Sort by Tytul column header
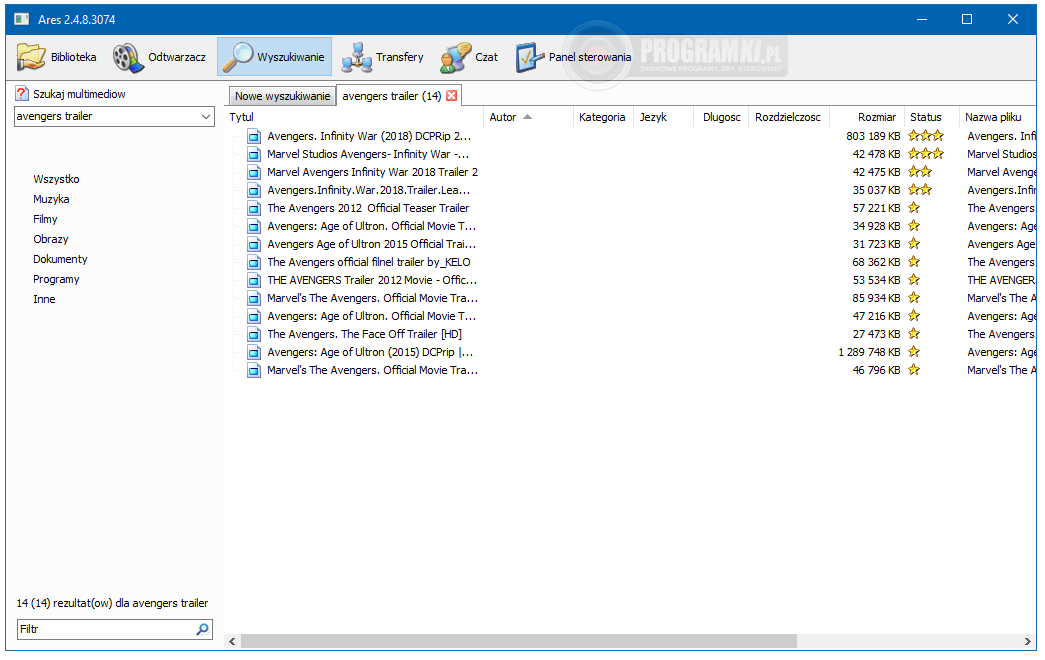Screen dimensions: 1045x660 [x=355, y=117]
